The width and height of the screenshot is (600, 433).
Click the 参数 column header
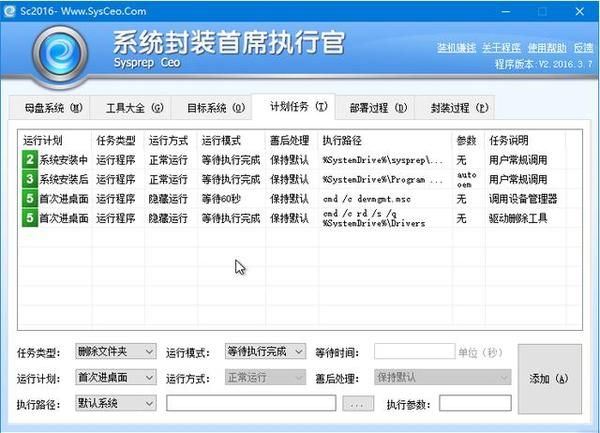(466, 140)
